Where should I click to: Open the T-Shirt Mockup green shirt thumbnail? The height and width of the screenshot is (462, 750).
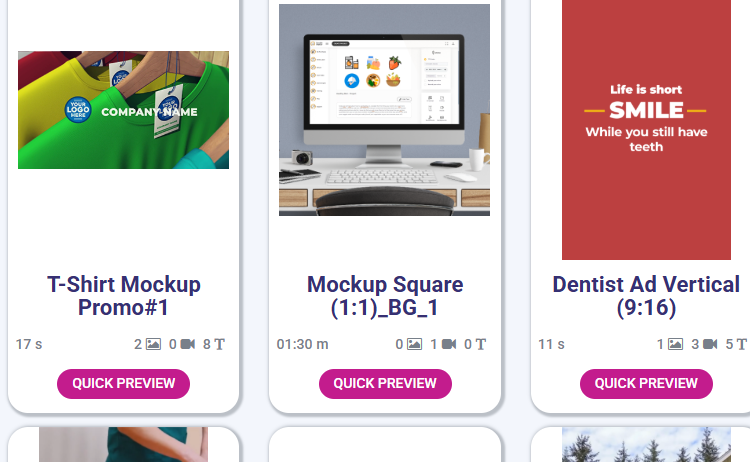pos(123,110)
